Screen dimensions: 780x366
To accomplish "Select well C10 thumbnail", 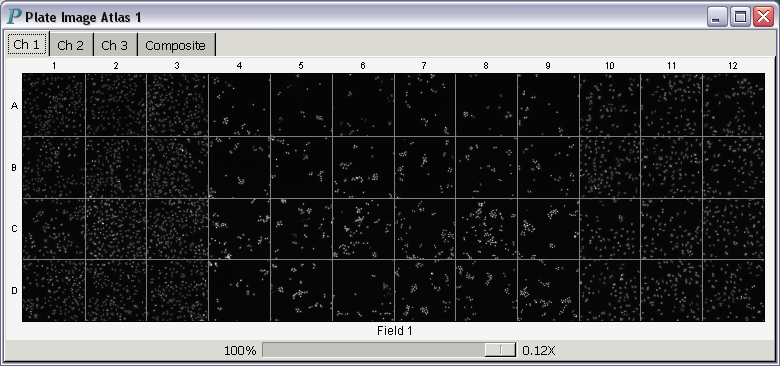I will click(610, 229).
